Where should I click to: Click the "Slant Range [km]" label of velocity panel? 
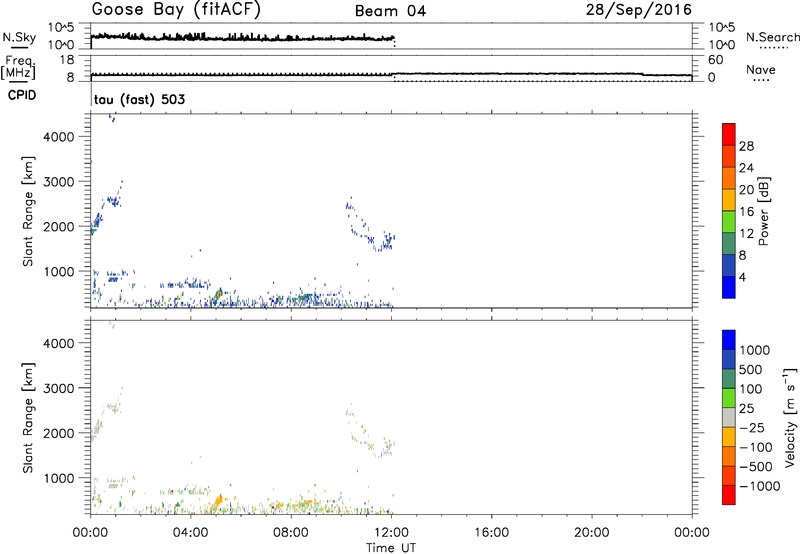coord(28,418)
